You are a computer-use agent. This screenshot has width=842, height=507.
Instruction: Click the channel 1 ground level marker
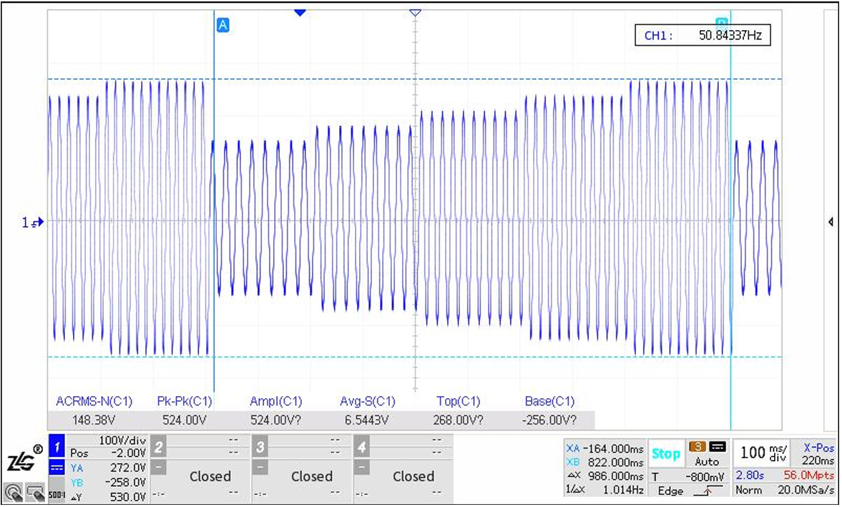pyautogui.click(x=33, y=222)
